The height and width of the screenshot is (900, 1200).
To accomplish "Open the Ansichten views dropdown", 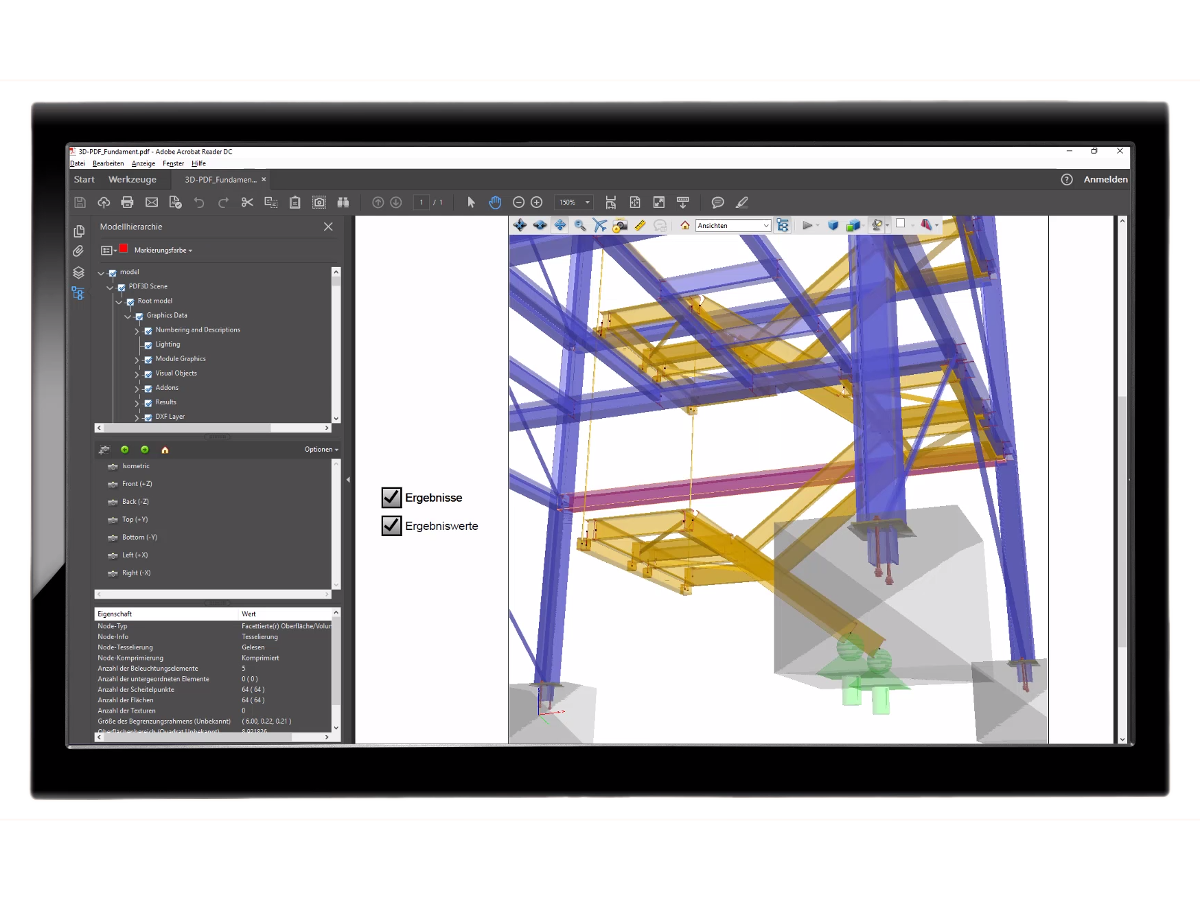I will 768,224.
